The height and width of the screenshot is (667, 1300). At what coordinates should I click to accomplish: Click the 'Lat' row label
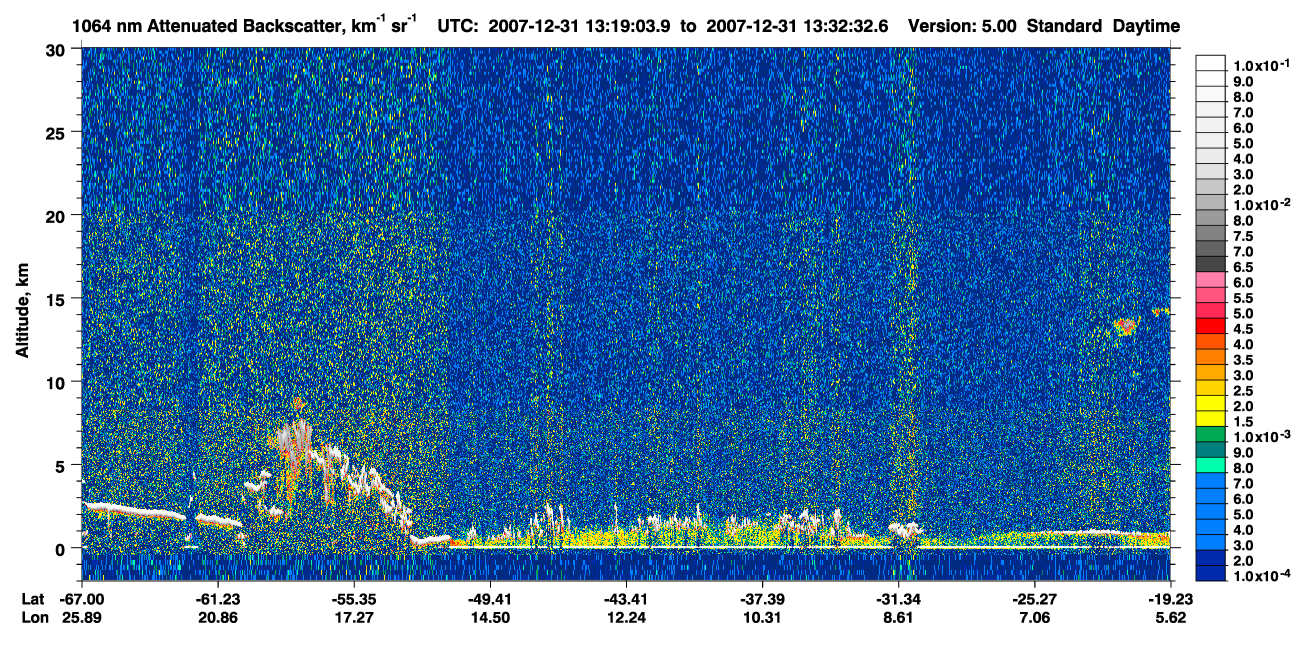(x=33, y=599)
